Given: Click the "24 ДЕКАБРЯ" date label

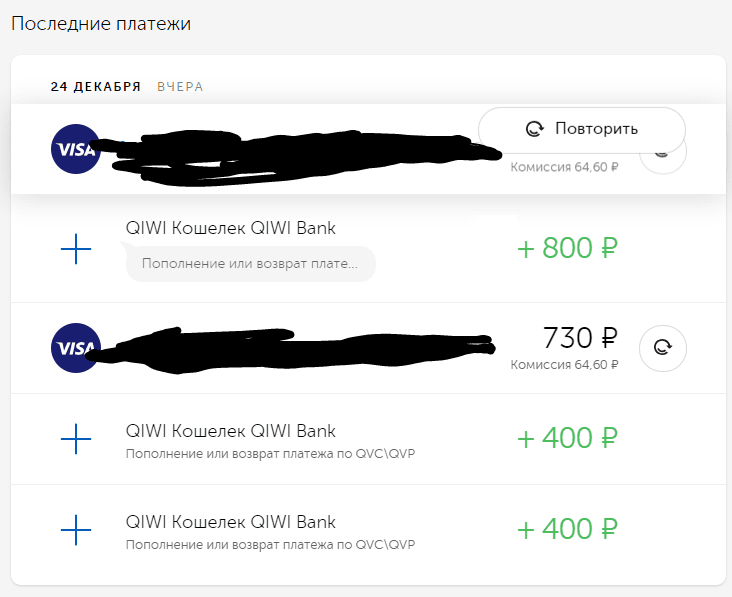Looking at the screenshot, I should [96, 87].
